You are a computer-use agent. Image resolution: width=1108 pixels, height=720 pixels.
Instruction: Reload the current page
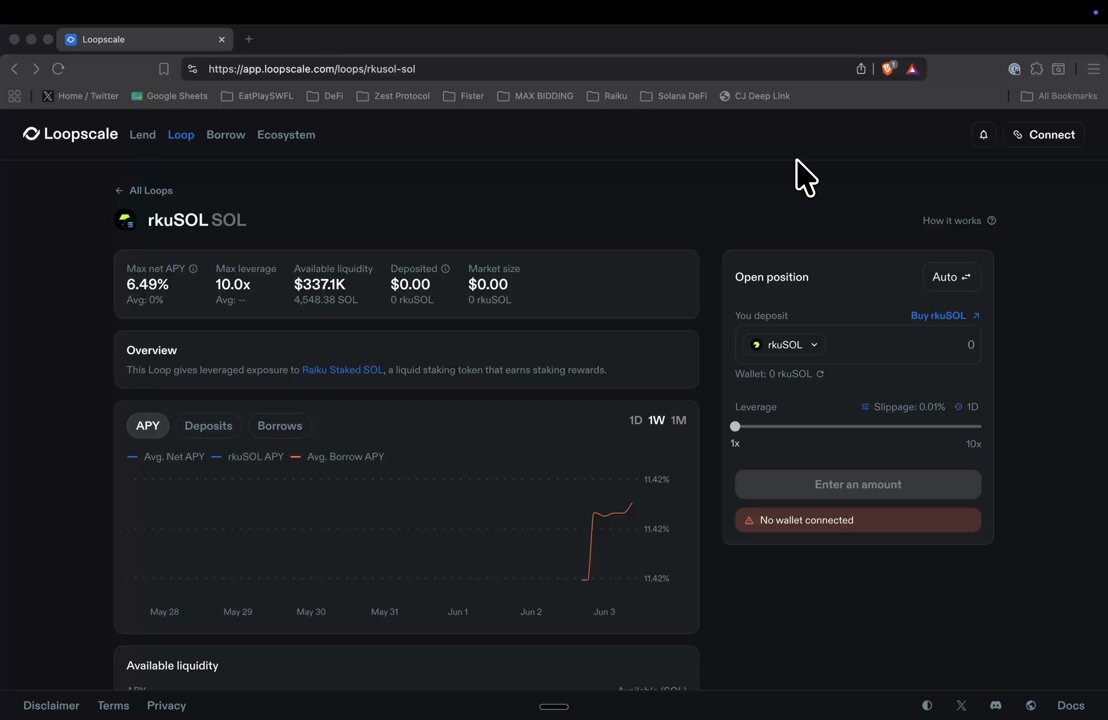point(59,69)
